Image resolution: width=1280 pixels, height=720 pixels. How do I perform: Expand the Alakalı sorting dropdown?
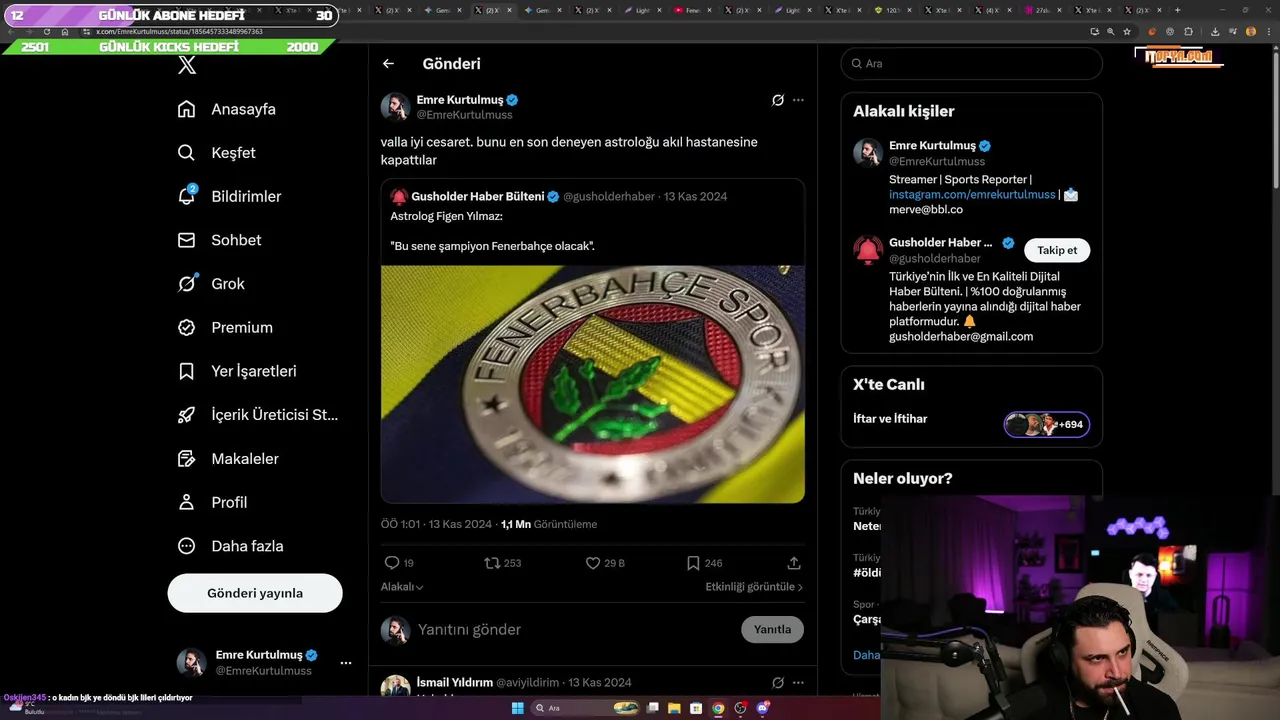(x=402, y=587)
